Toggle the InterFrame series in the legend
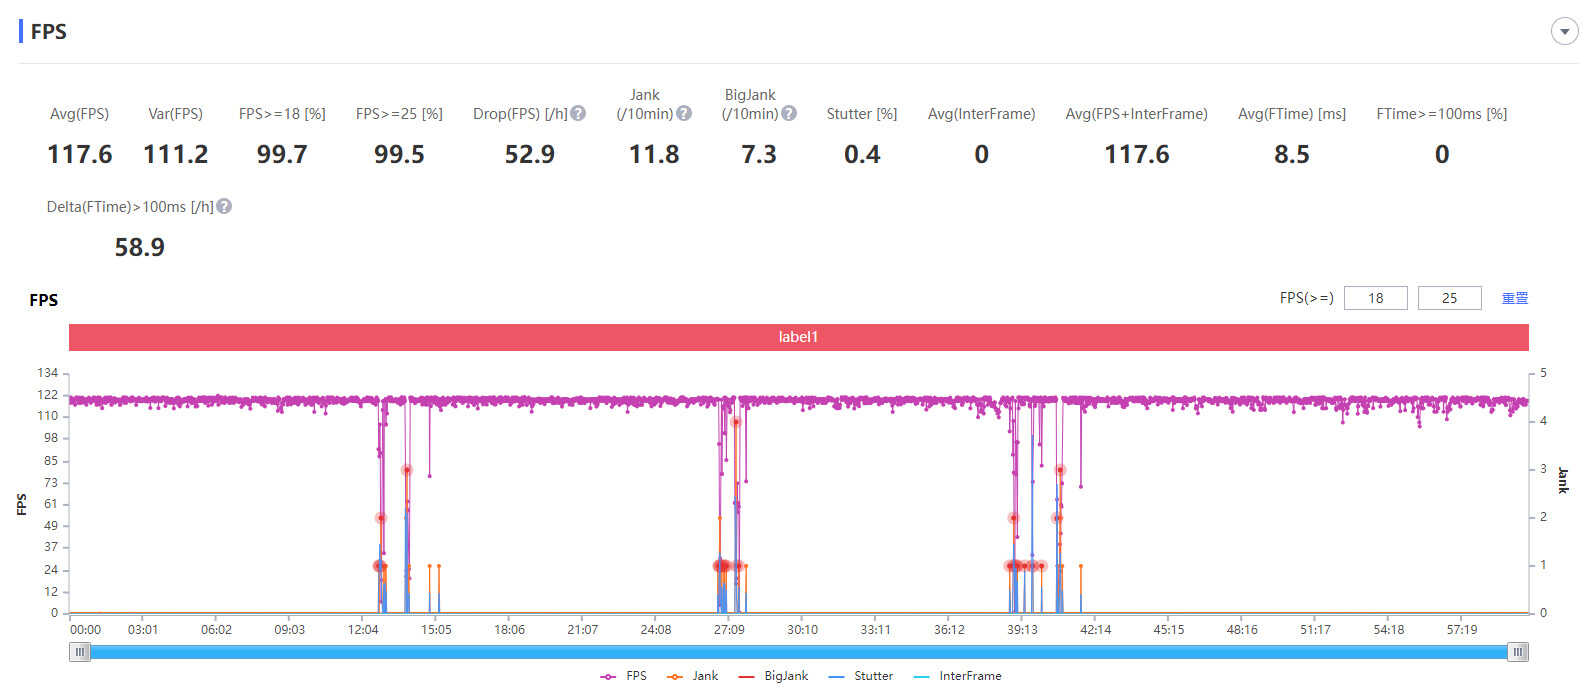Screen dimensions: 1595x690 pyautogui.click(x=957, y=676)
